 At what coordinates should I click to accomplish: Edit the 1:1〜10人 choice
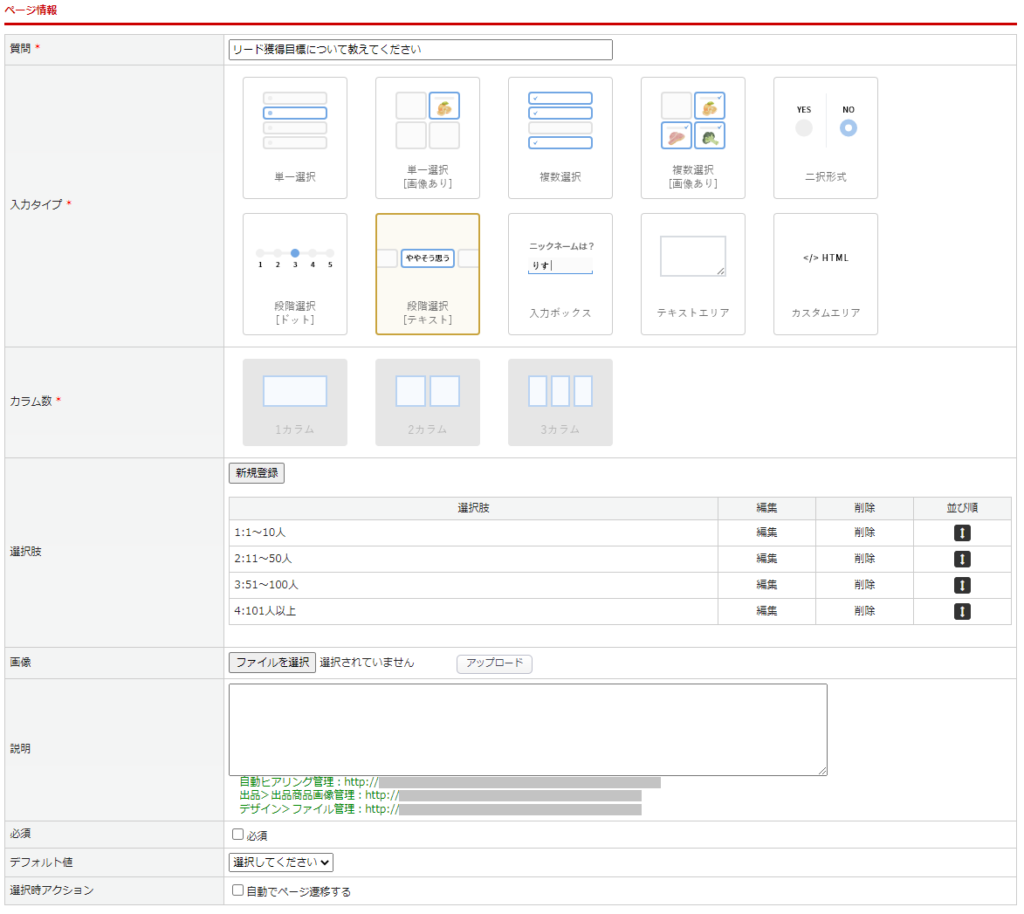(x=766, y=533)
